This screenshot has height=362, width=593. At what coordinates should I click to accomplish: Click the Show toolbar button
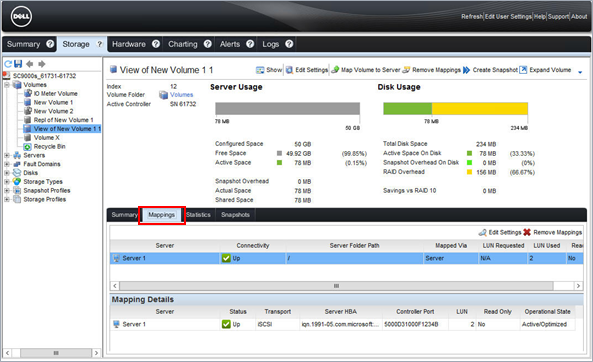(269, 70)
